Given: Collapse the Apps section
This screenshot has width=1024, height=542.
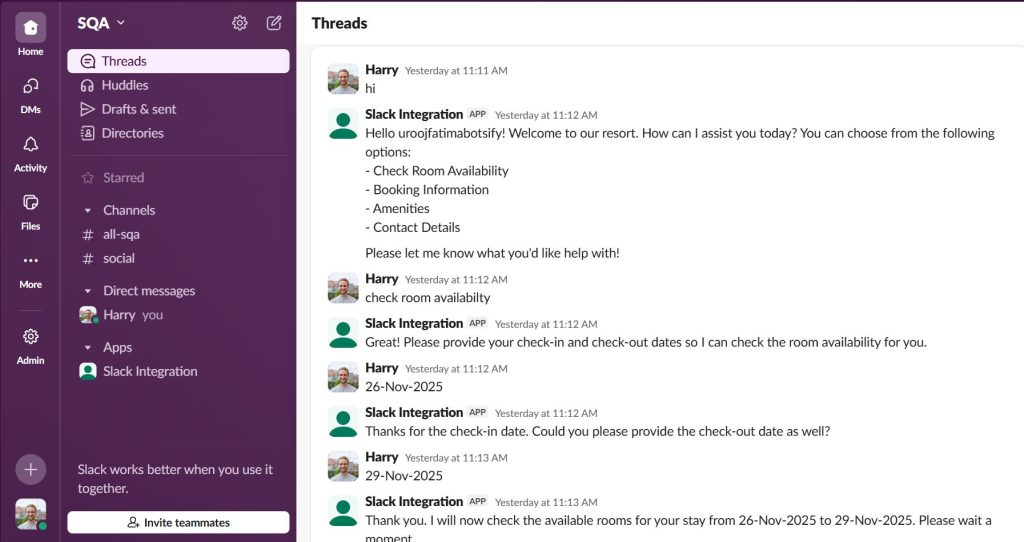Looking at the screenshot, I should tap(88, 348).
